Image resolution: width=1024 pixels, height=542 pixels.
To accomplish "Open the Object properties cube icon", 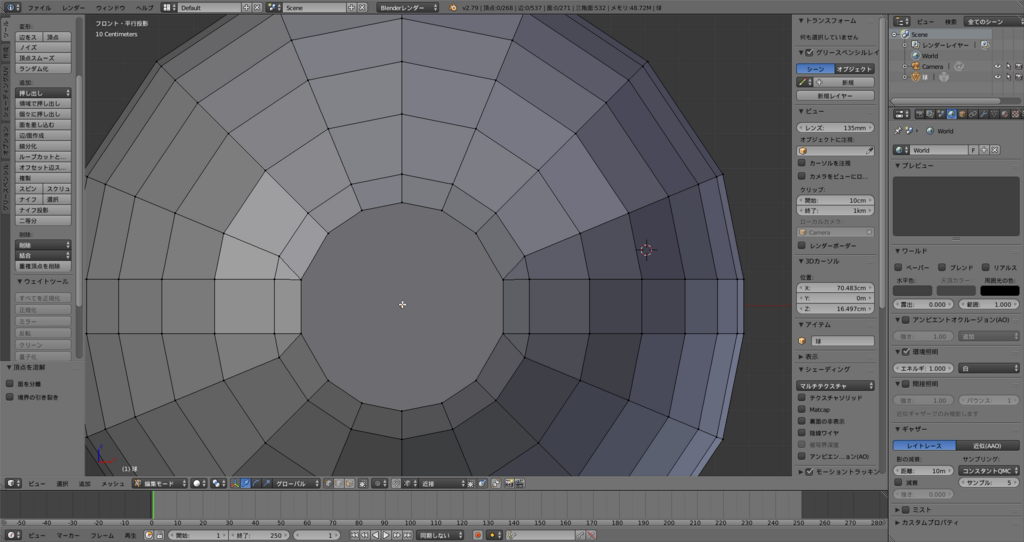I will point(963,114).
